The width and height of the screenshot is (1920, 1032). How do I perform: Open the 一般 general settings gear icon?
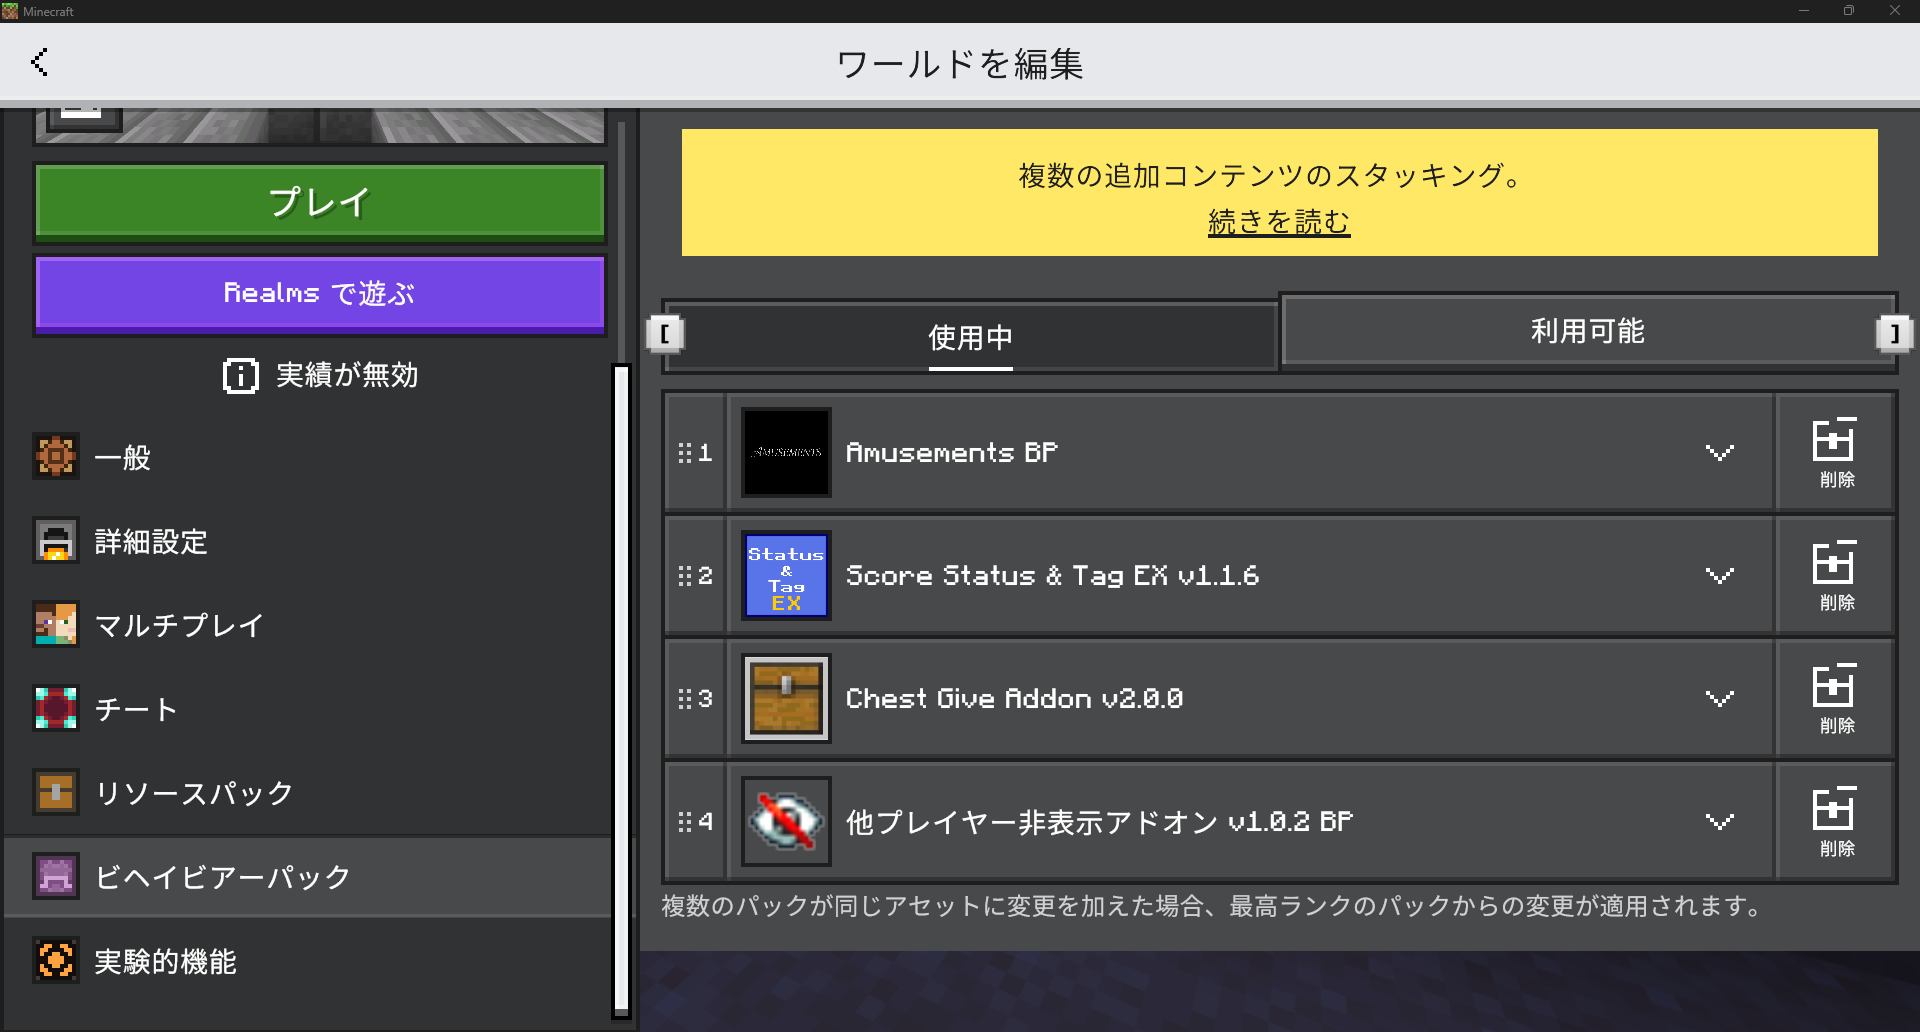(x=56, y=456)
